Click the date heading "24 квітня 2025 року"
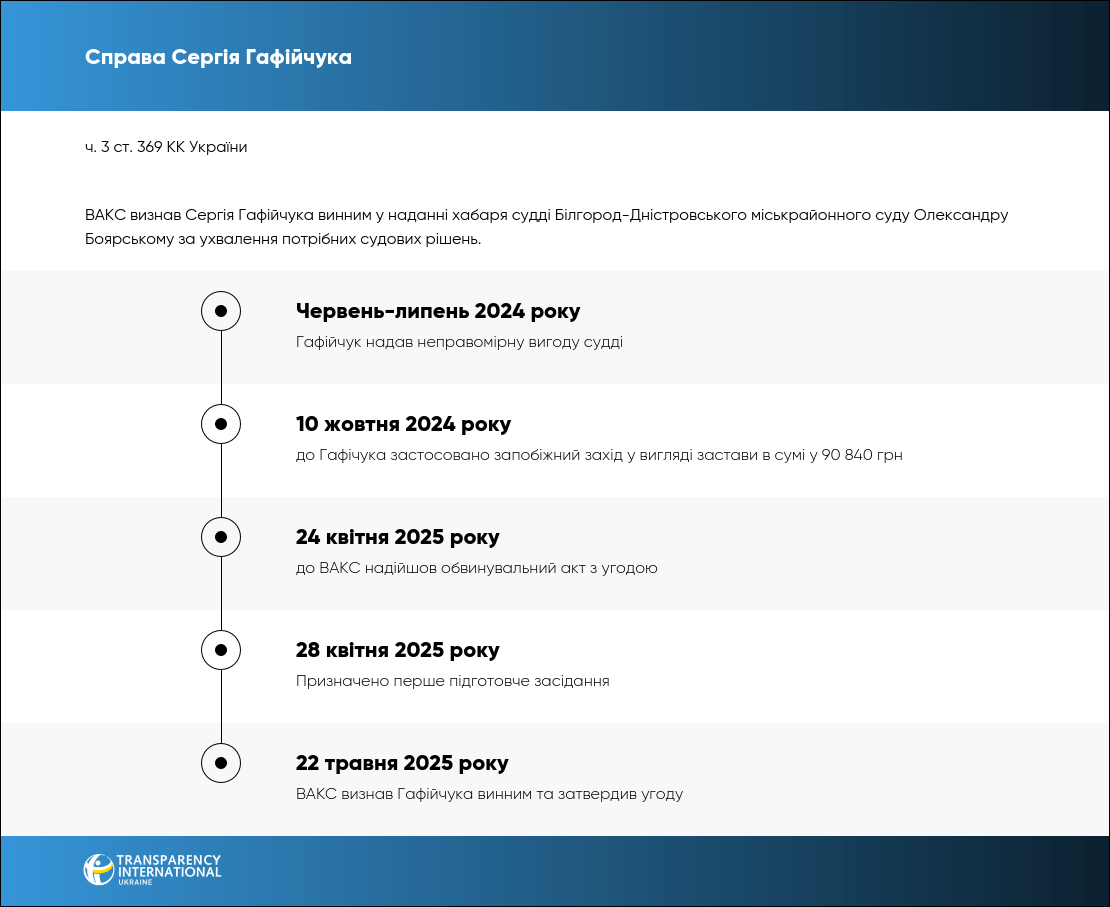The image size is (1110, 907). pos(397,537)
